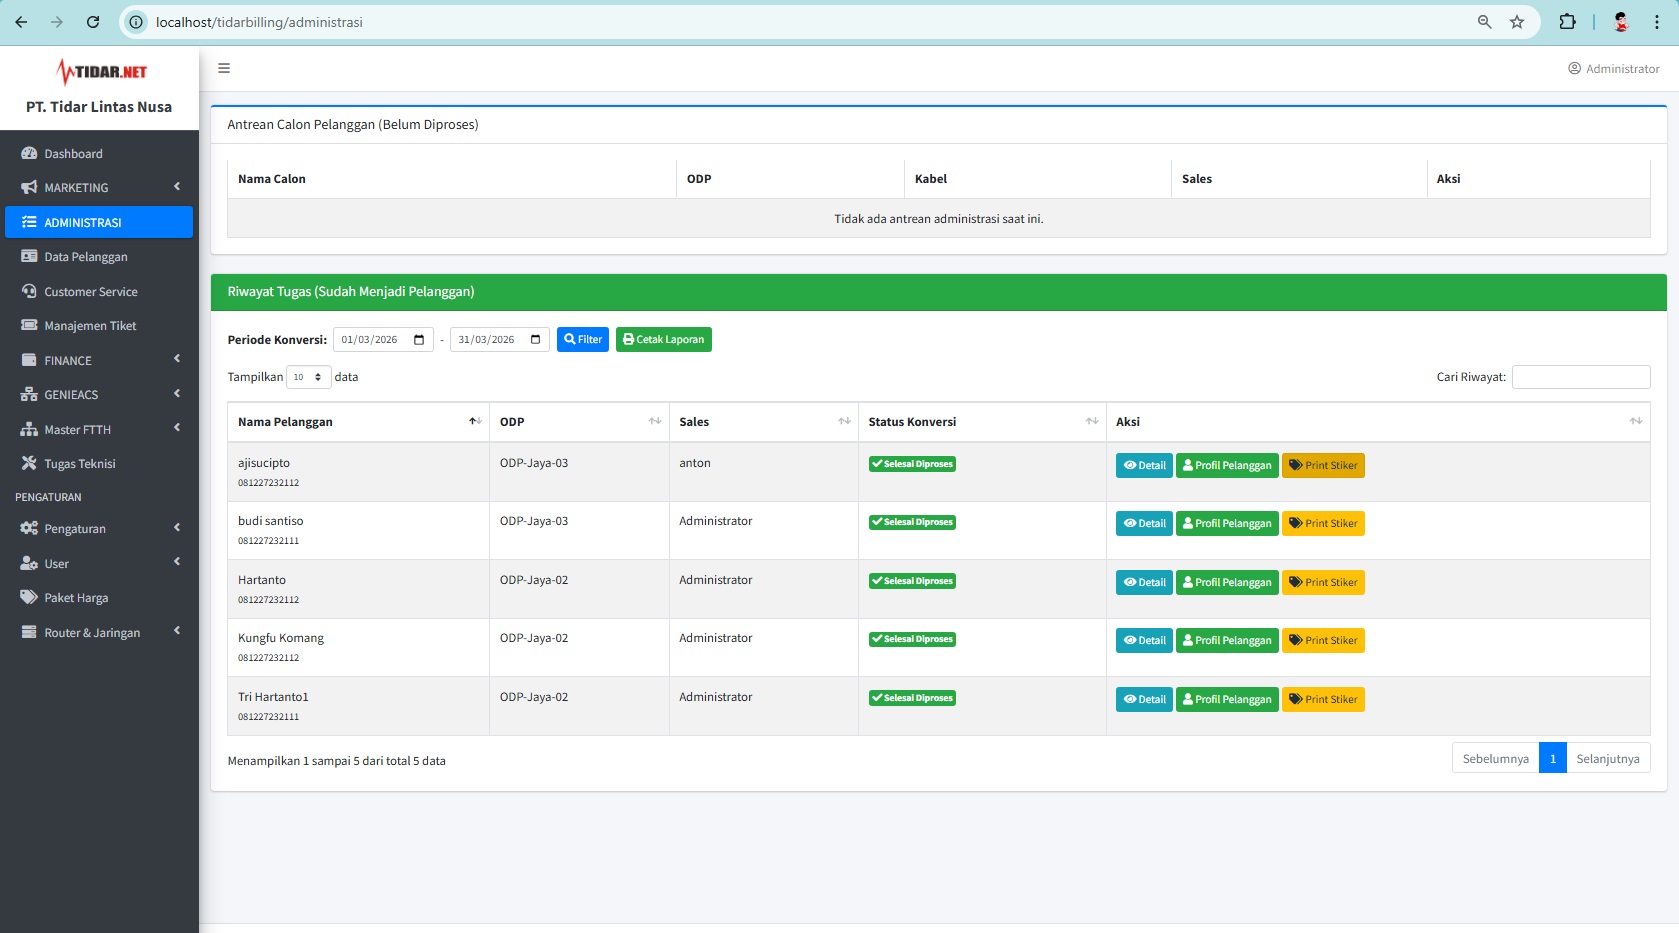Print Stiker for Hartanto
The image size is (1679, 933).
tap(1323, 582)
